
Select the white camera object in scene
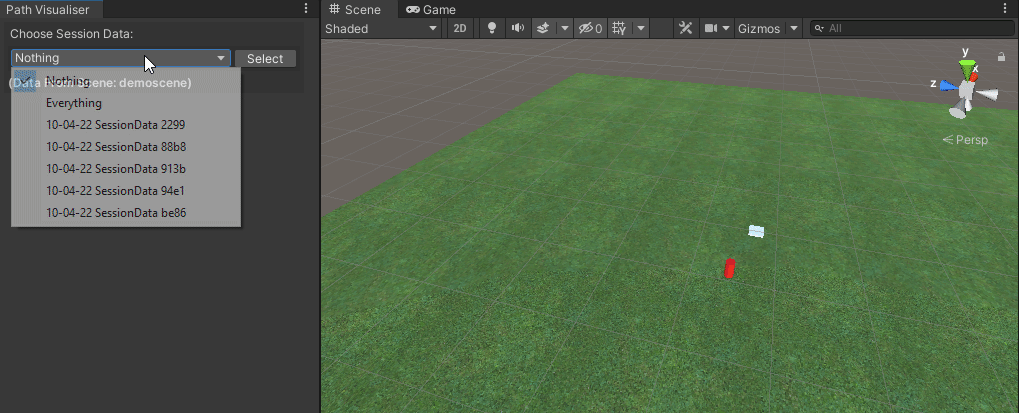(x=756, y=231)
